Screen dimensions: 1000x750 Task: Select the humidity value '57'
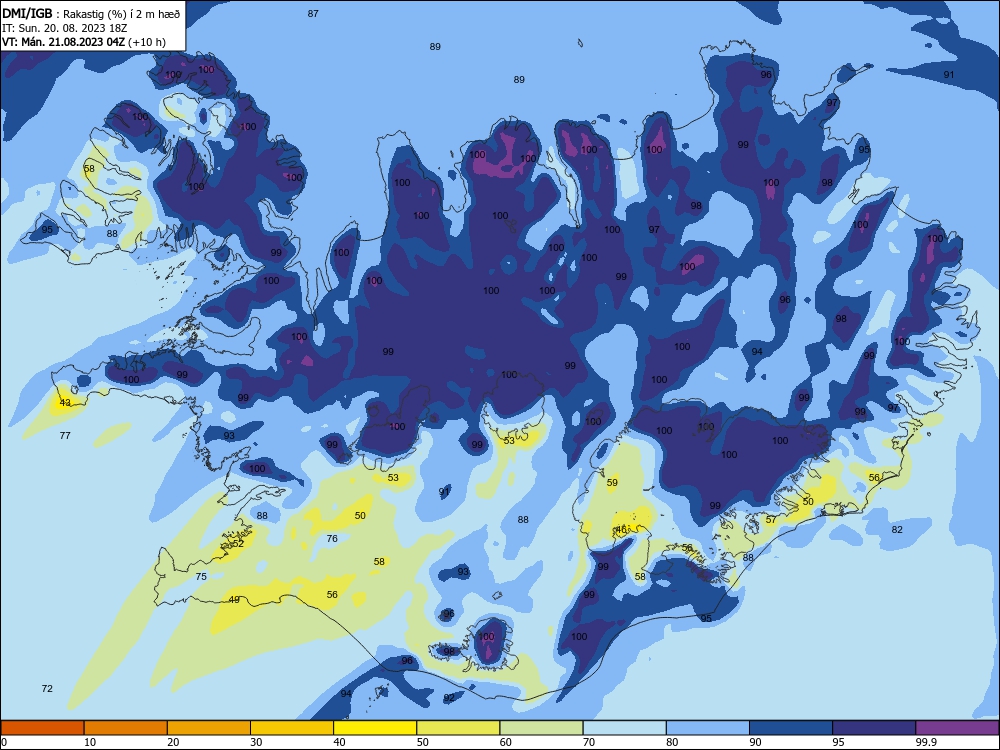pos(772,520)
